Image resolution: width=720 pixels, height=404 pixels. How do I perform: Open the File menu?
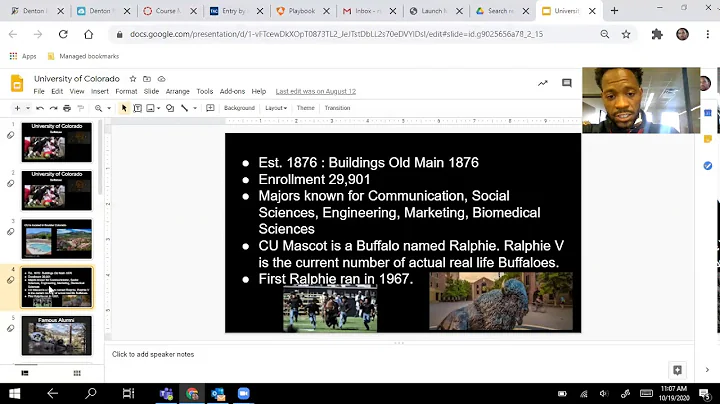(39, 91)
